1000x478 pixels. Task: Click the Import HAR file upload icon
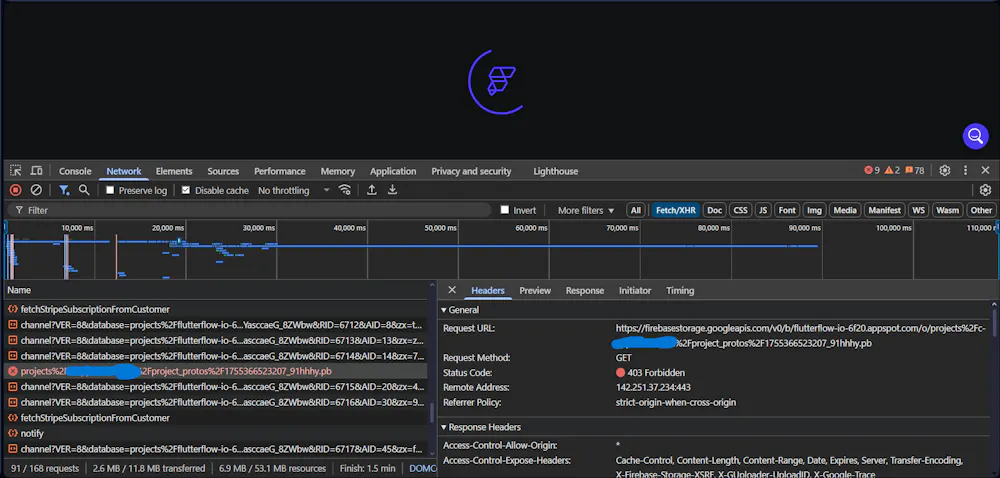pos(372,190)
